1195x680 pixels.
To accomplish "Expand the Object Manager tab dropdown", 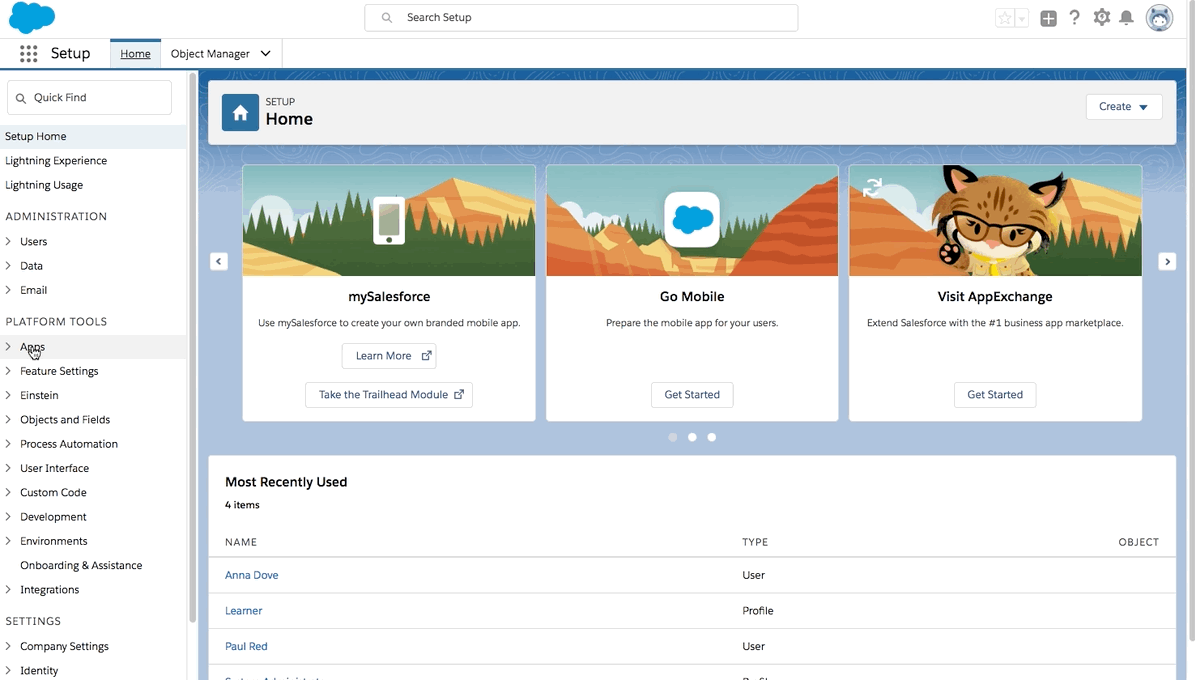I will (266, 54).
